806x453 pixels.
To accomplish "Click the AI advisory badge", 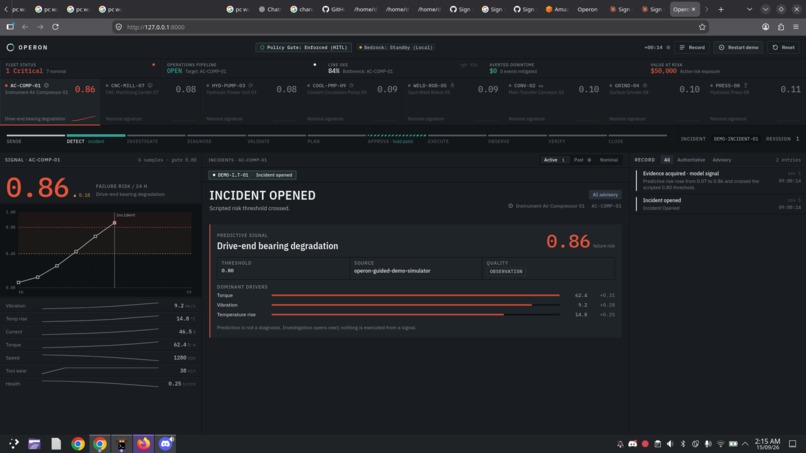I will click(605, 195).
